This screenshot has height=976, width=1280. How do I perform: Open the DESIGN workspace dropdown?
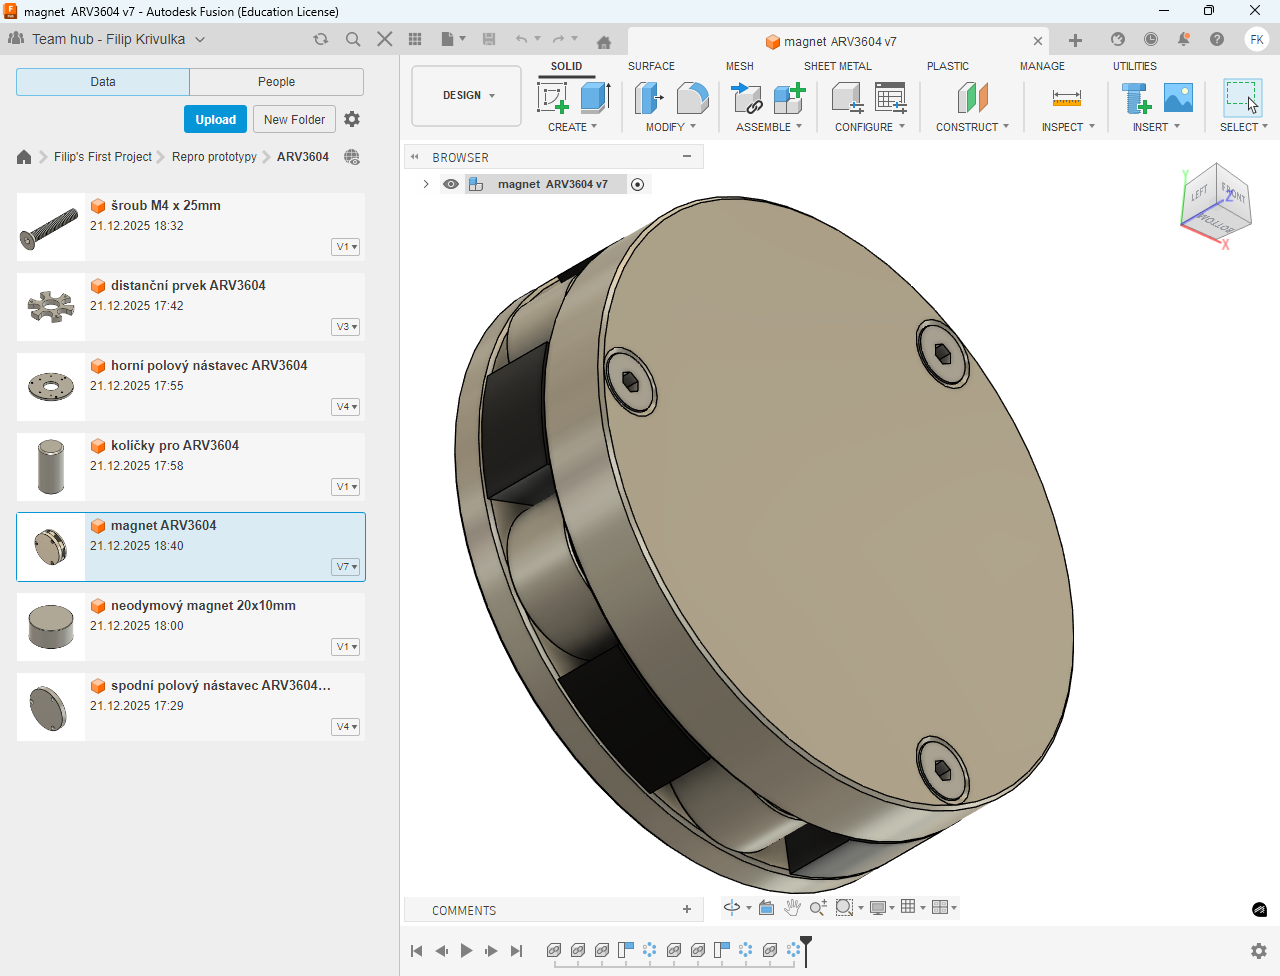coord(467,96)
